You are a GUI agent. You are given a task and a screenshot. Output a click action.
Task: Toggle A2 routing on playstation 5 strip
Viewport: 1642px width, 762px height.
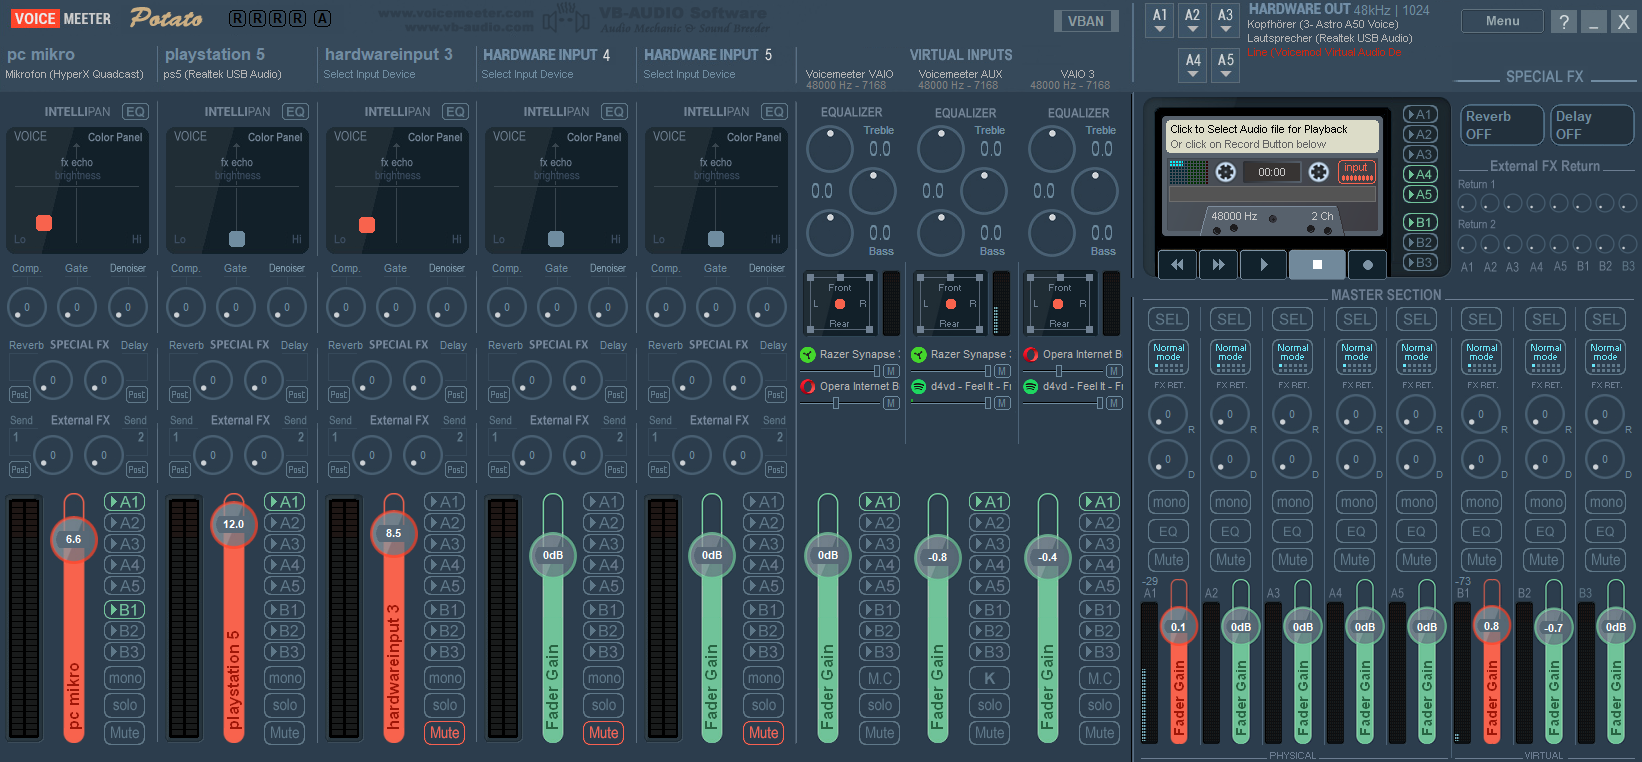[x=285, y=523]
